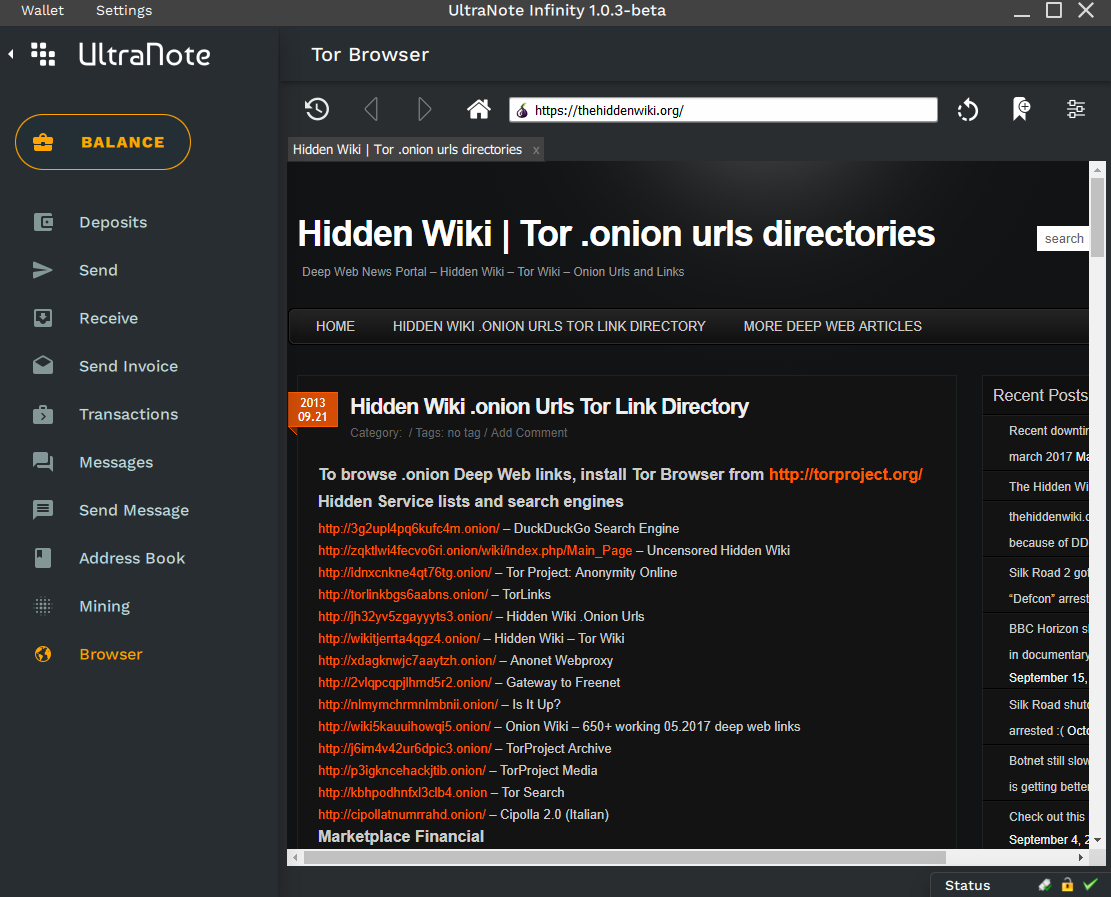Screen dimensions: 1111x897
Task: Click the Address Book icon
Action: (x=43, y=558)
